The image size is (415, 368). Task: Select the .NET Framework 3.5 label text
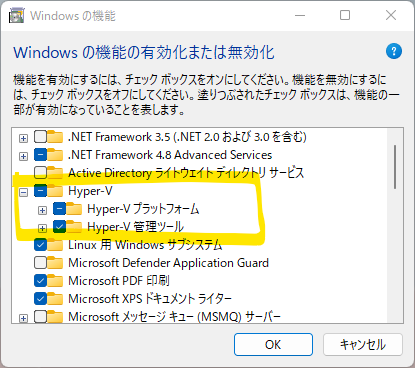pos(187,137)
